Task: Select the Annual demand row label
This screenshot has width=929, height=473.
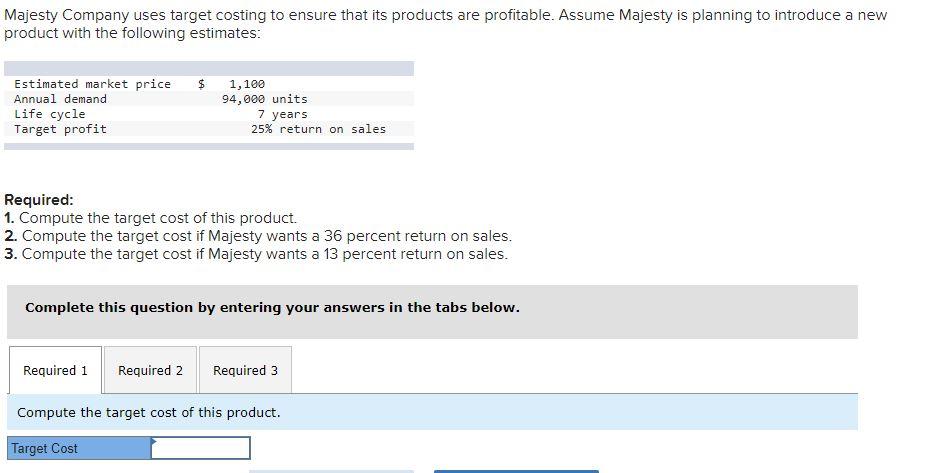Action: click(60, 99)
